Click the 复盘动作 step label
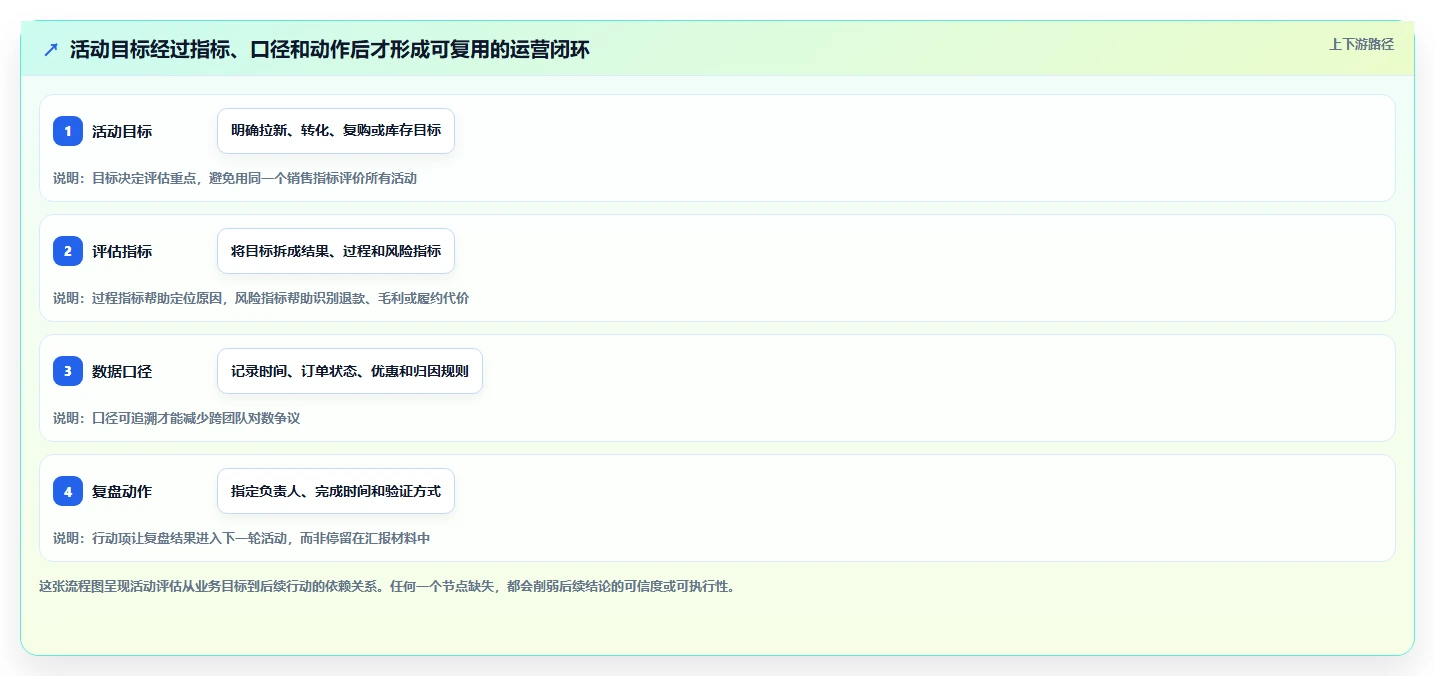This screenshot has height=676, width=1435. [122, 491]
